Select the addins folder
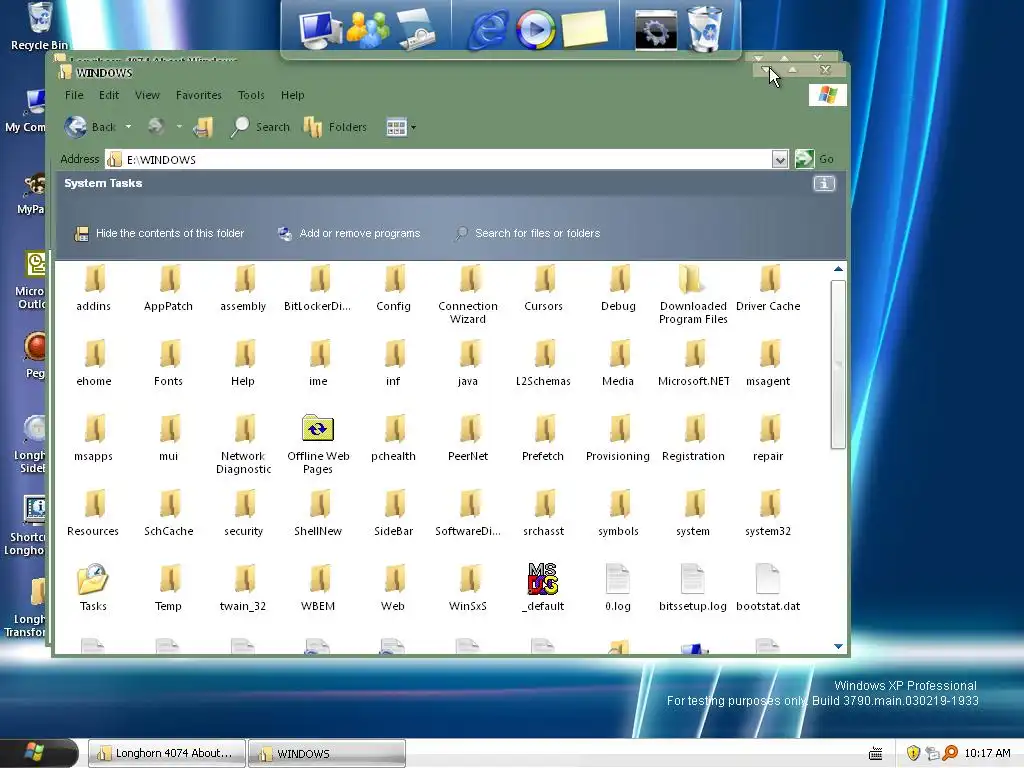 coord(93,288)
